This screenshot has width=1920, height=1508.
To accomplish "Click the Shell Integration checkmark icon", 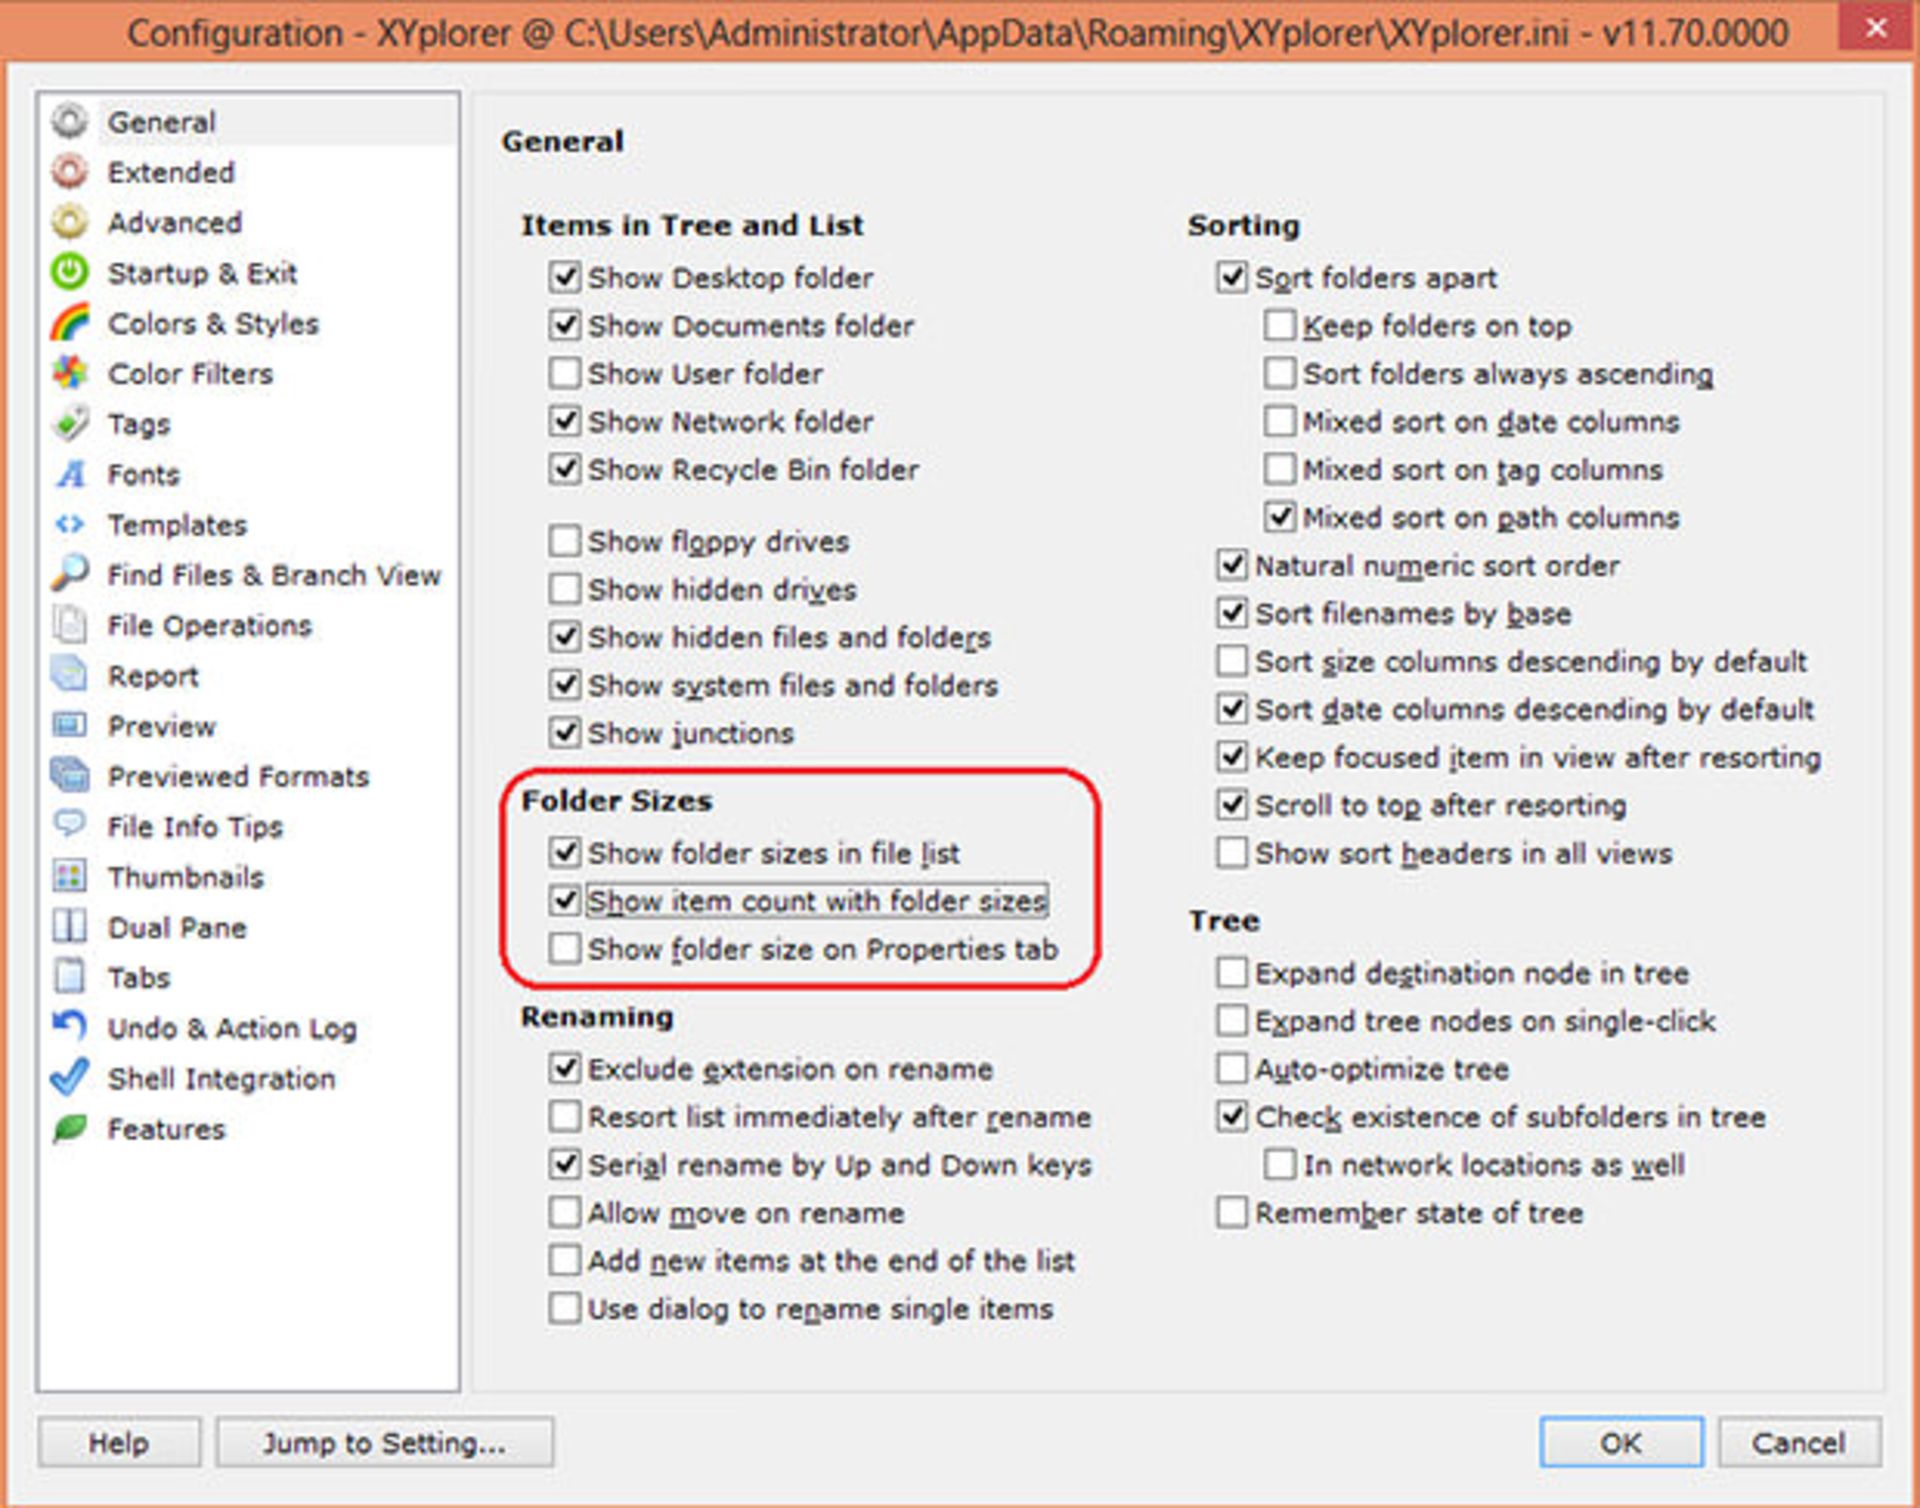I will [70, 1078].
